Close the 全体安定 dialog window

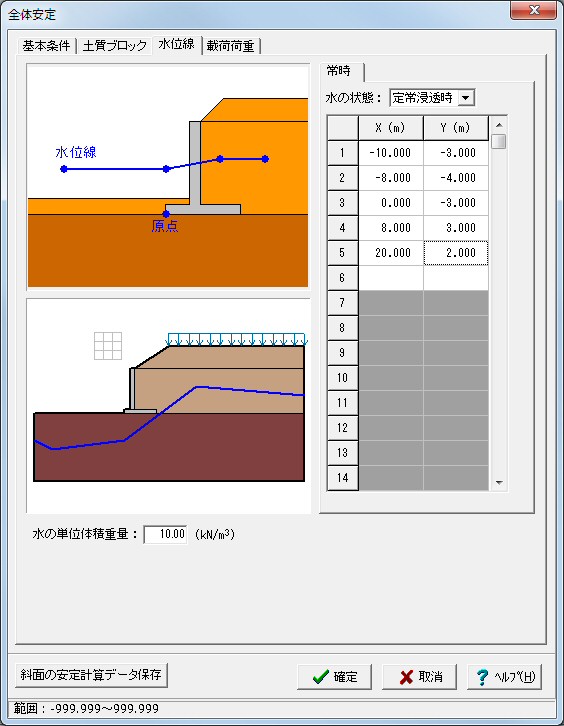tap(533, 10)
